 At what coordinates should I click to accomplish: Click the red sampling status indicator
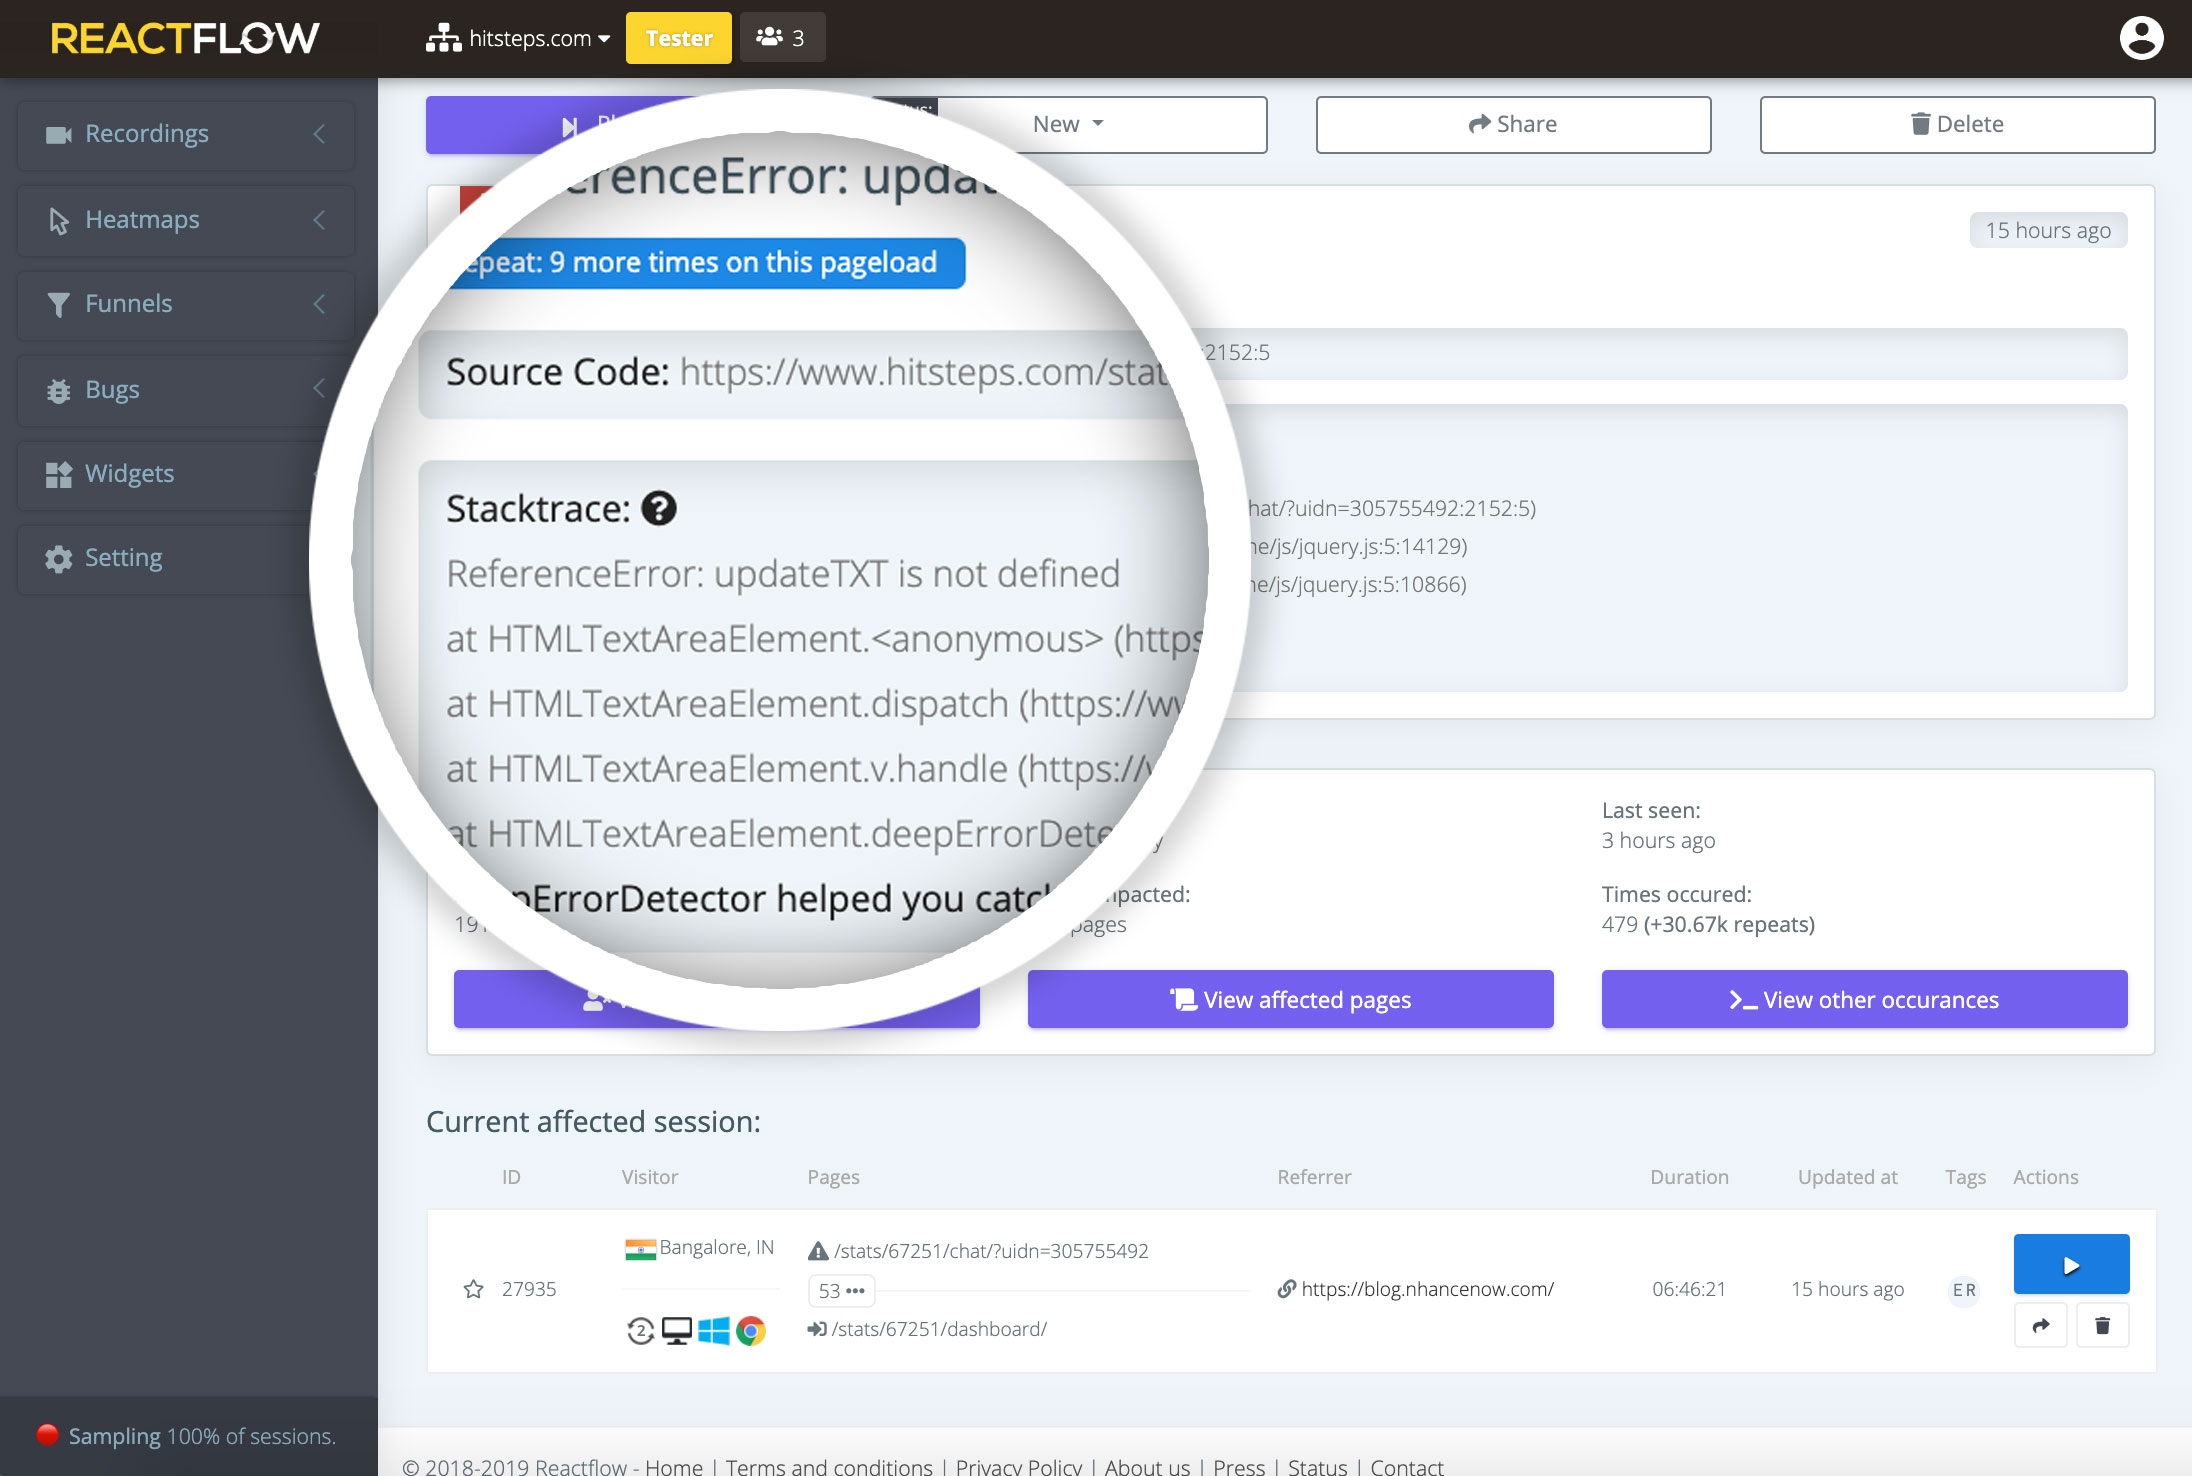coord(47,1435)
